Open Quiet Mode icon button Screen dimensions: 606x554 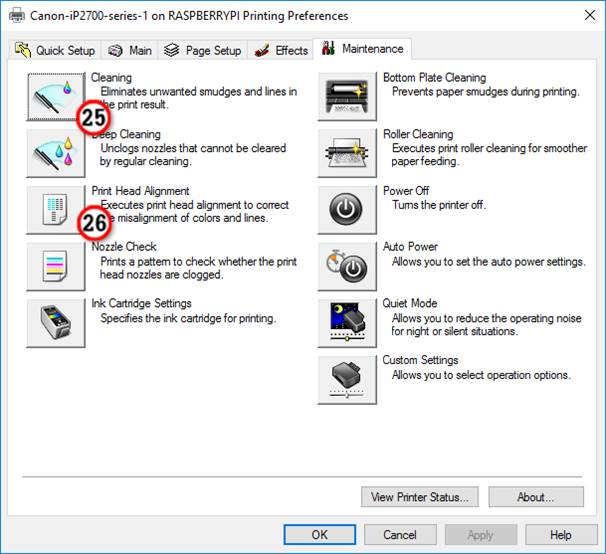[x=347, y=323]
